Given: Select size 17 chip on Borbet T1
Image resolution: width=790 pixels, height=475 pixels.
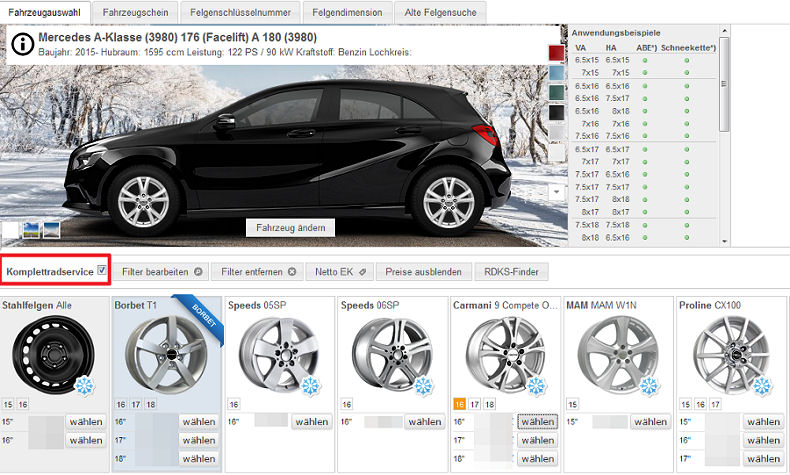Looking at the screenshot, I should [136, 404].
